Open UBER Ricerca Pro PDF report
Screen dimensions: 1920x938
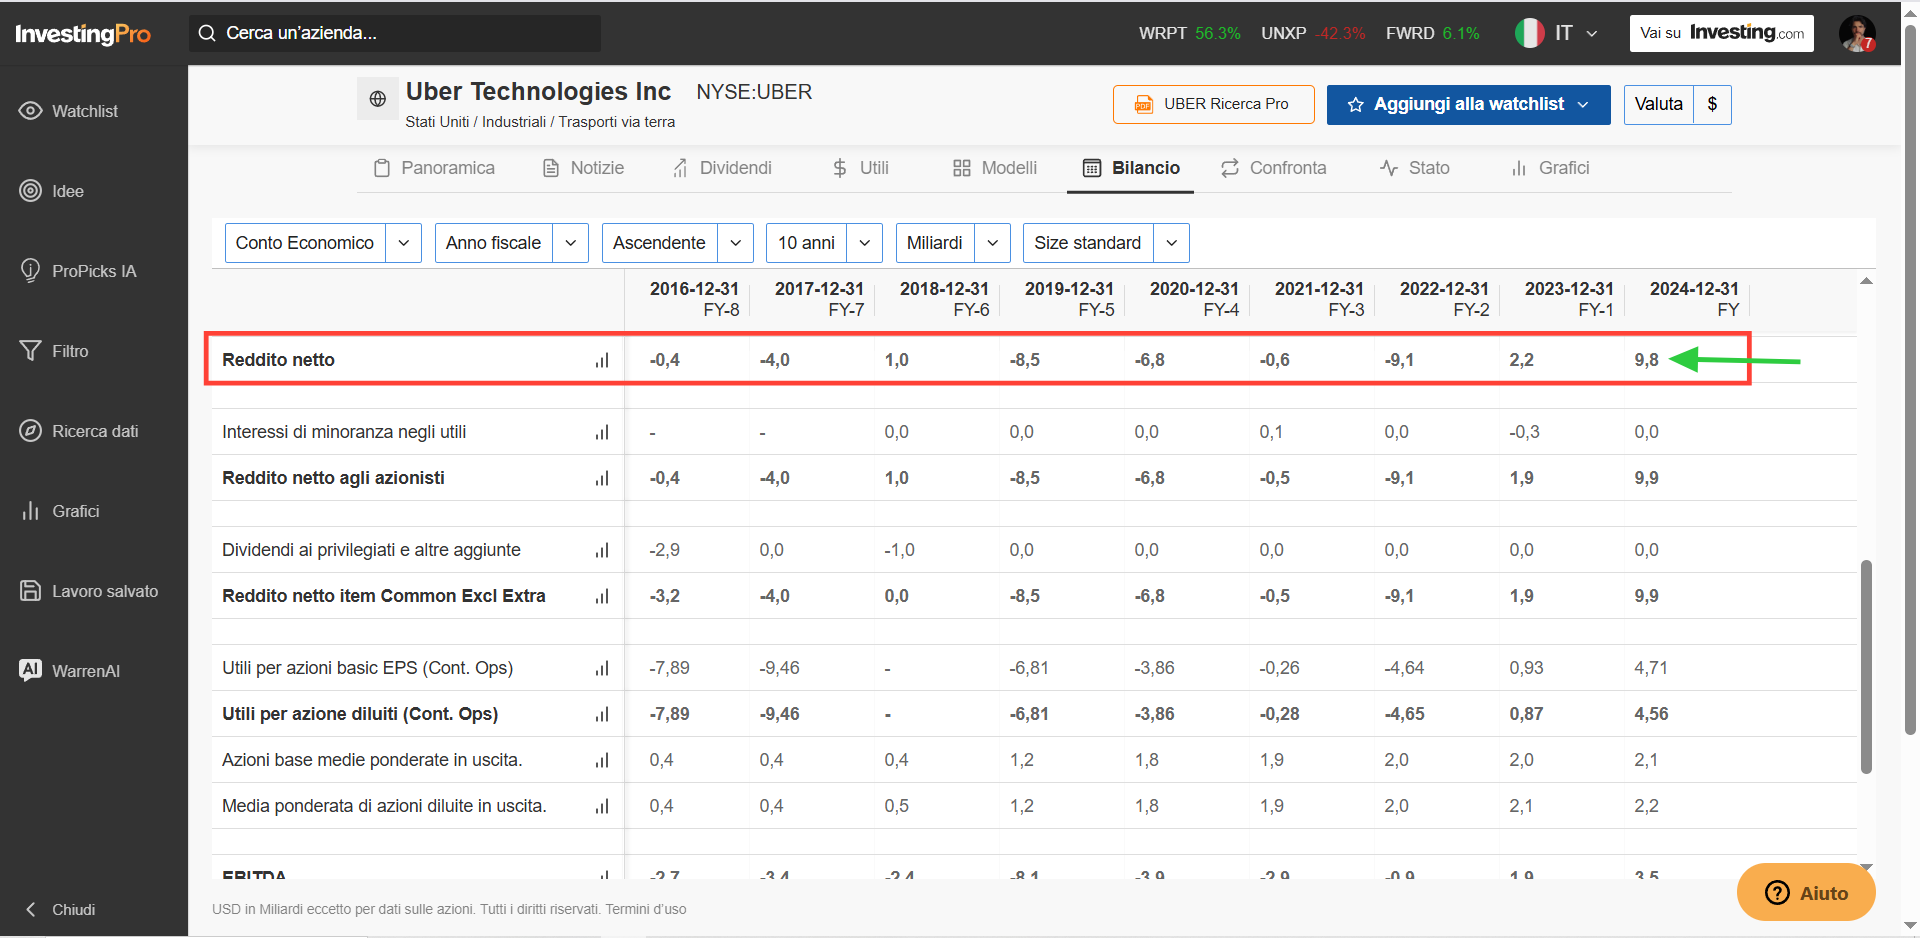(1213, 104)
